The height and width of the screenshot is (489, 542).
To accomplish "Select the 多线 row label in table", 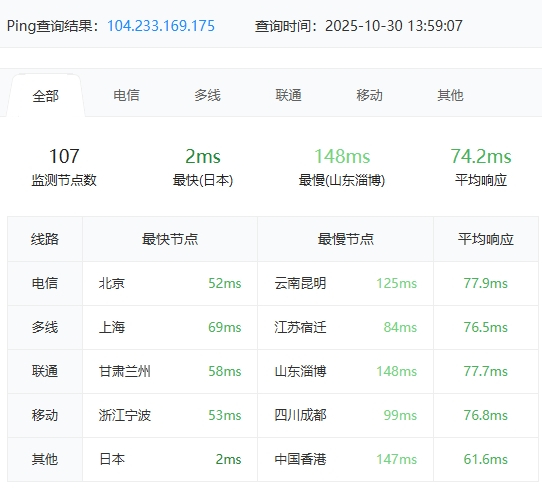I will tap(45, 327).
